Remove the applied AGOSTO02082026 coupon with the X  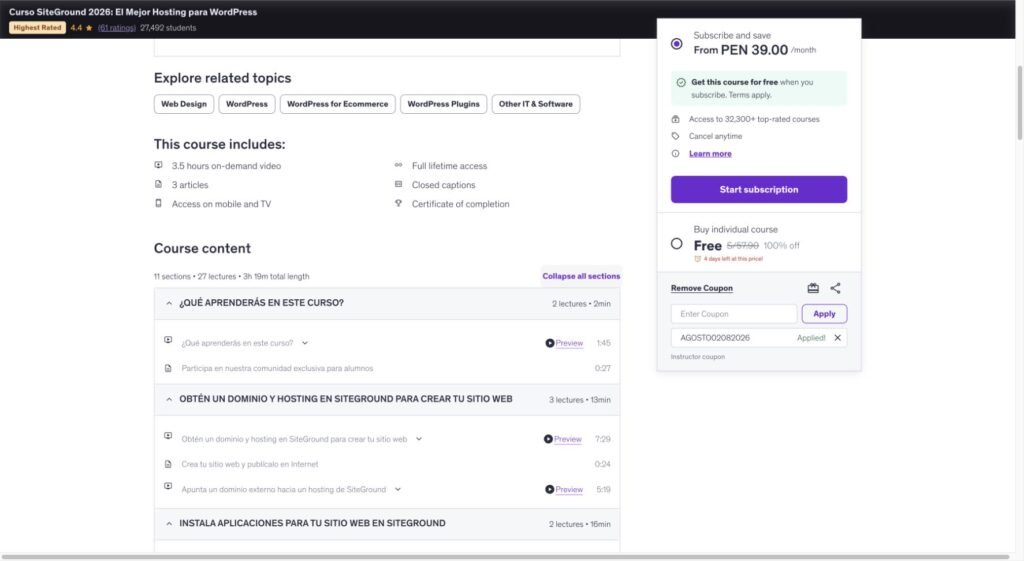click(x=837, y=338)
